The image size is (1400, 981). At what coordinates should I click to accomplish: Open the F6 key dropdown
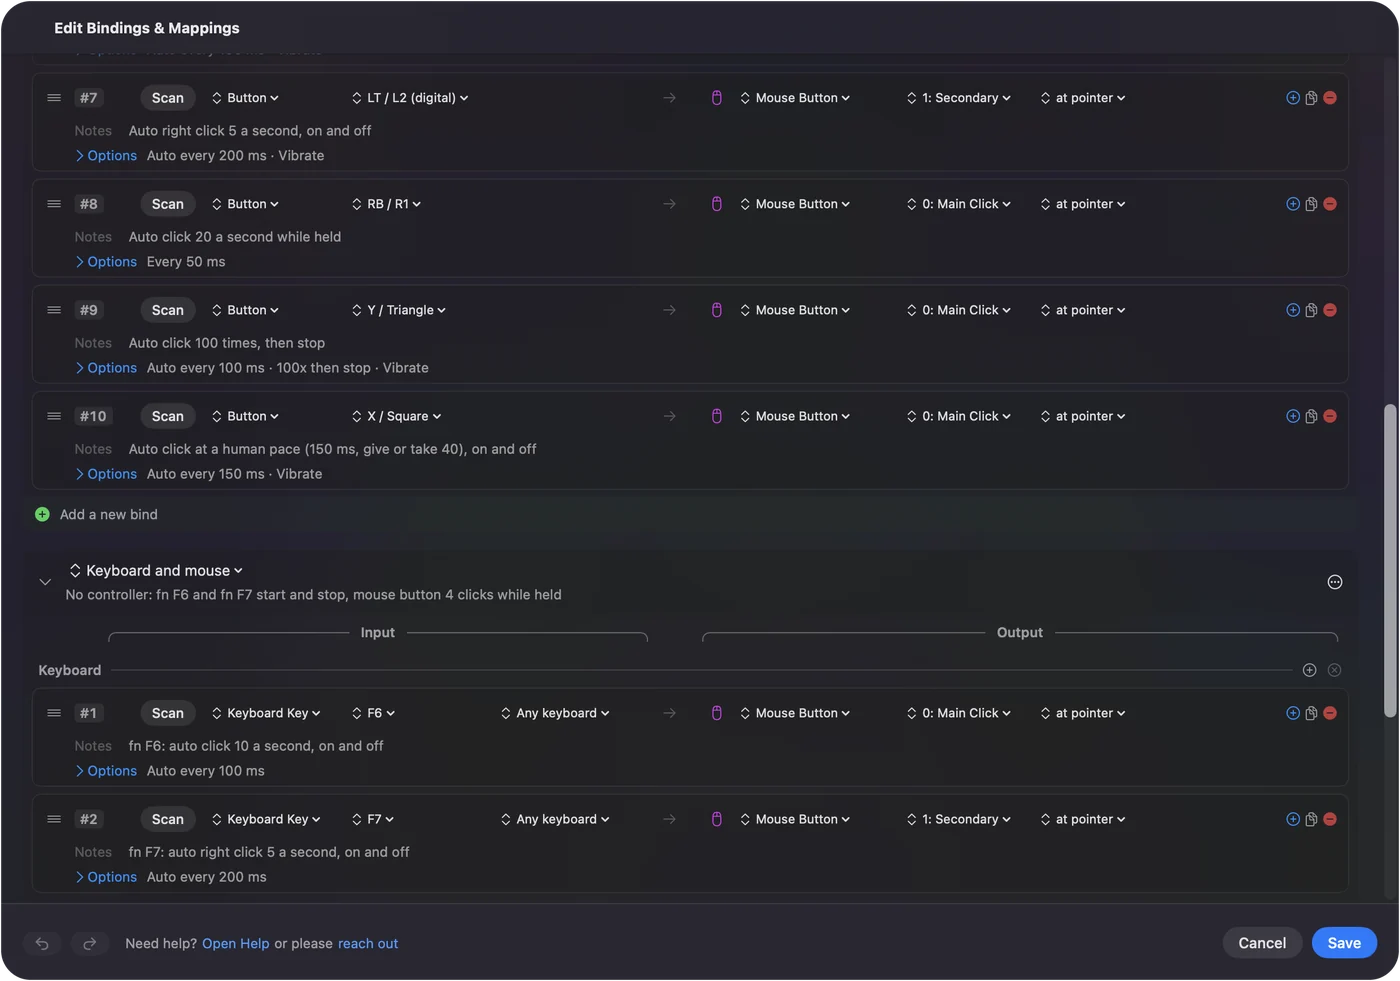click(x=374, y=713)
